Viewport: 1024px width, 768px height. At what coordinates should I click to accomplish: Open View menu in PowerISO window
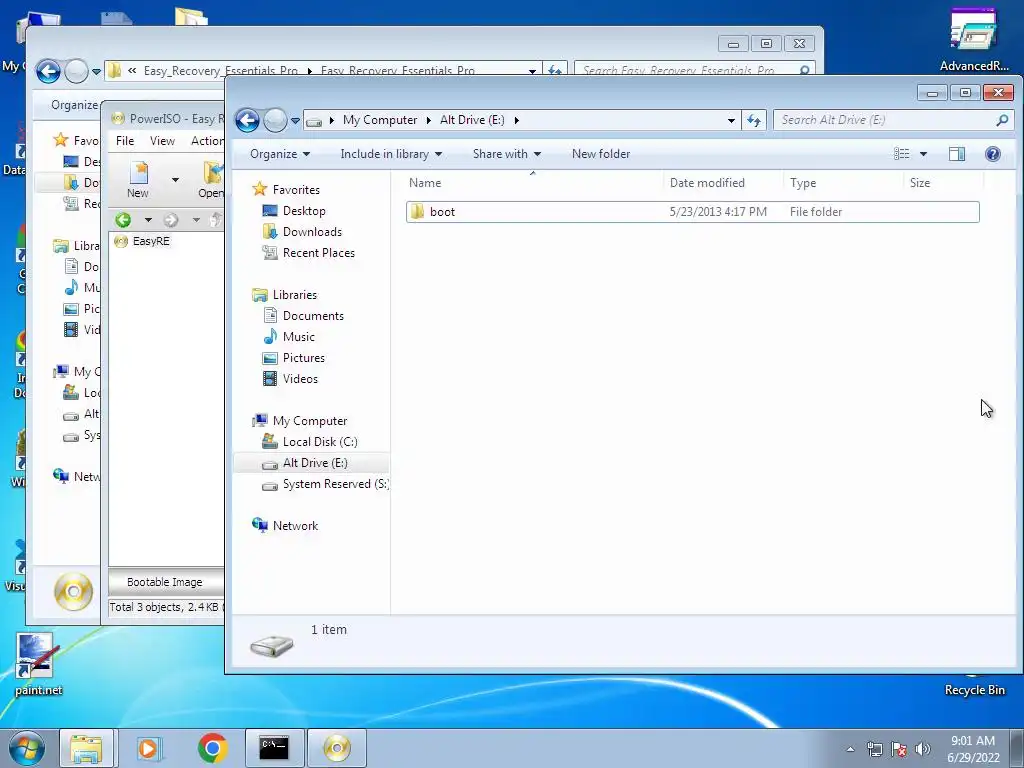[x=162, y=141]
